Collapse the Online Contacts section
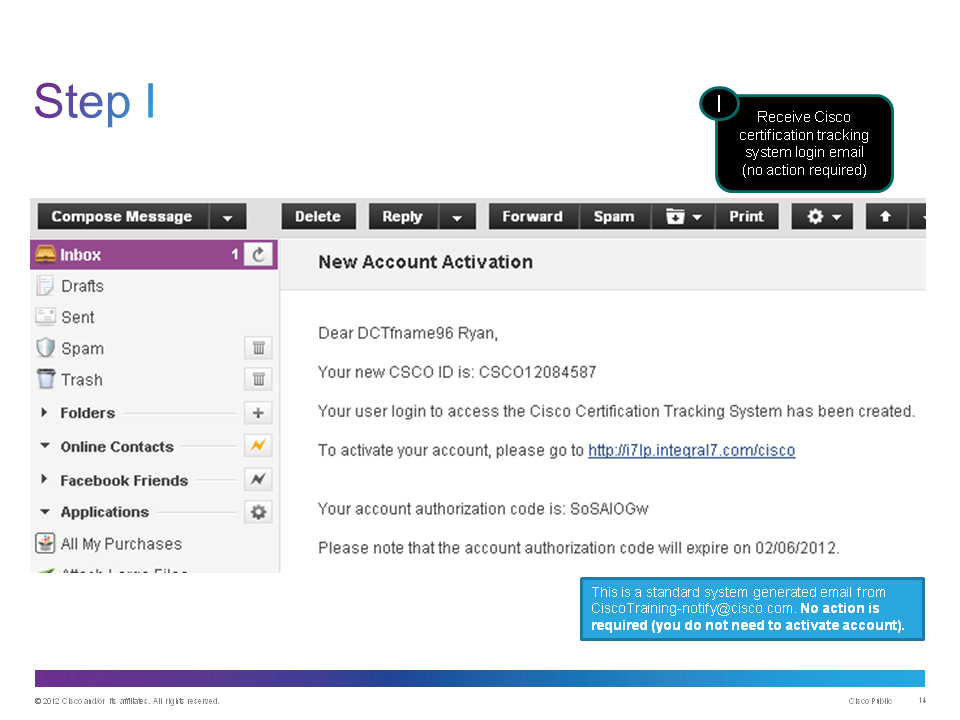Screen dimensions: 960x720 pos(45,446)
